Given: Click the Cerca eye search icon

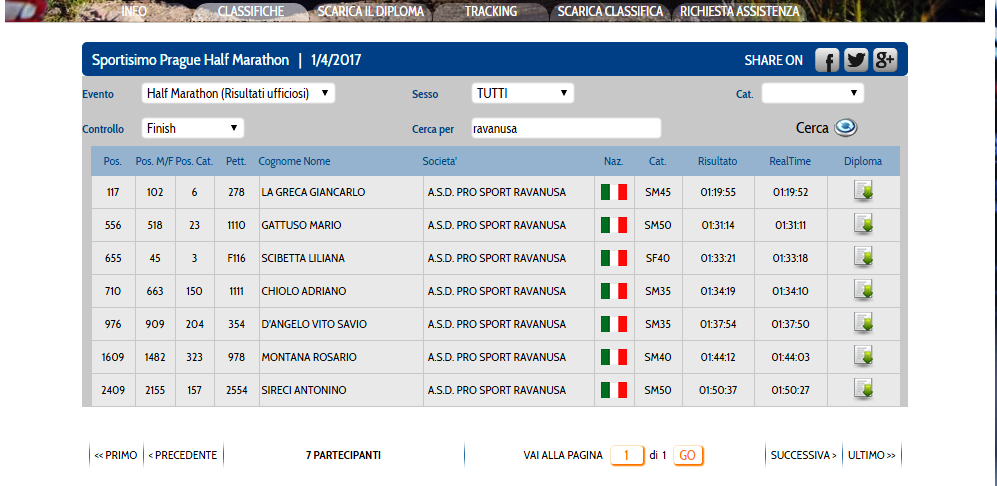Looking at the screenshot, I should point(846,128).
